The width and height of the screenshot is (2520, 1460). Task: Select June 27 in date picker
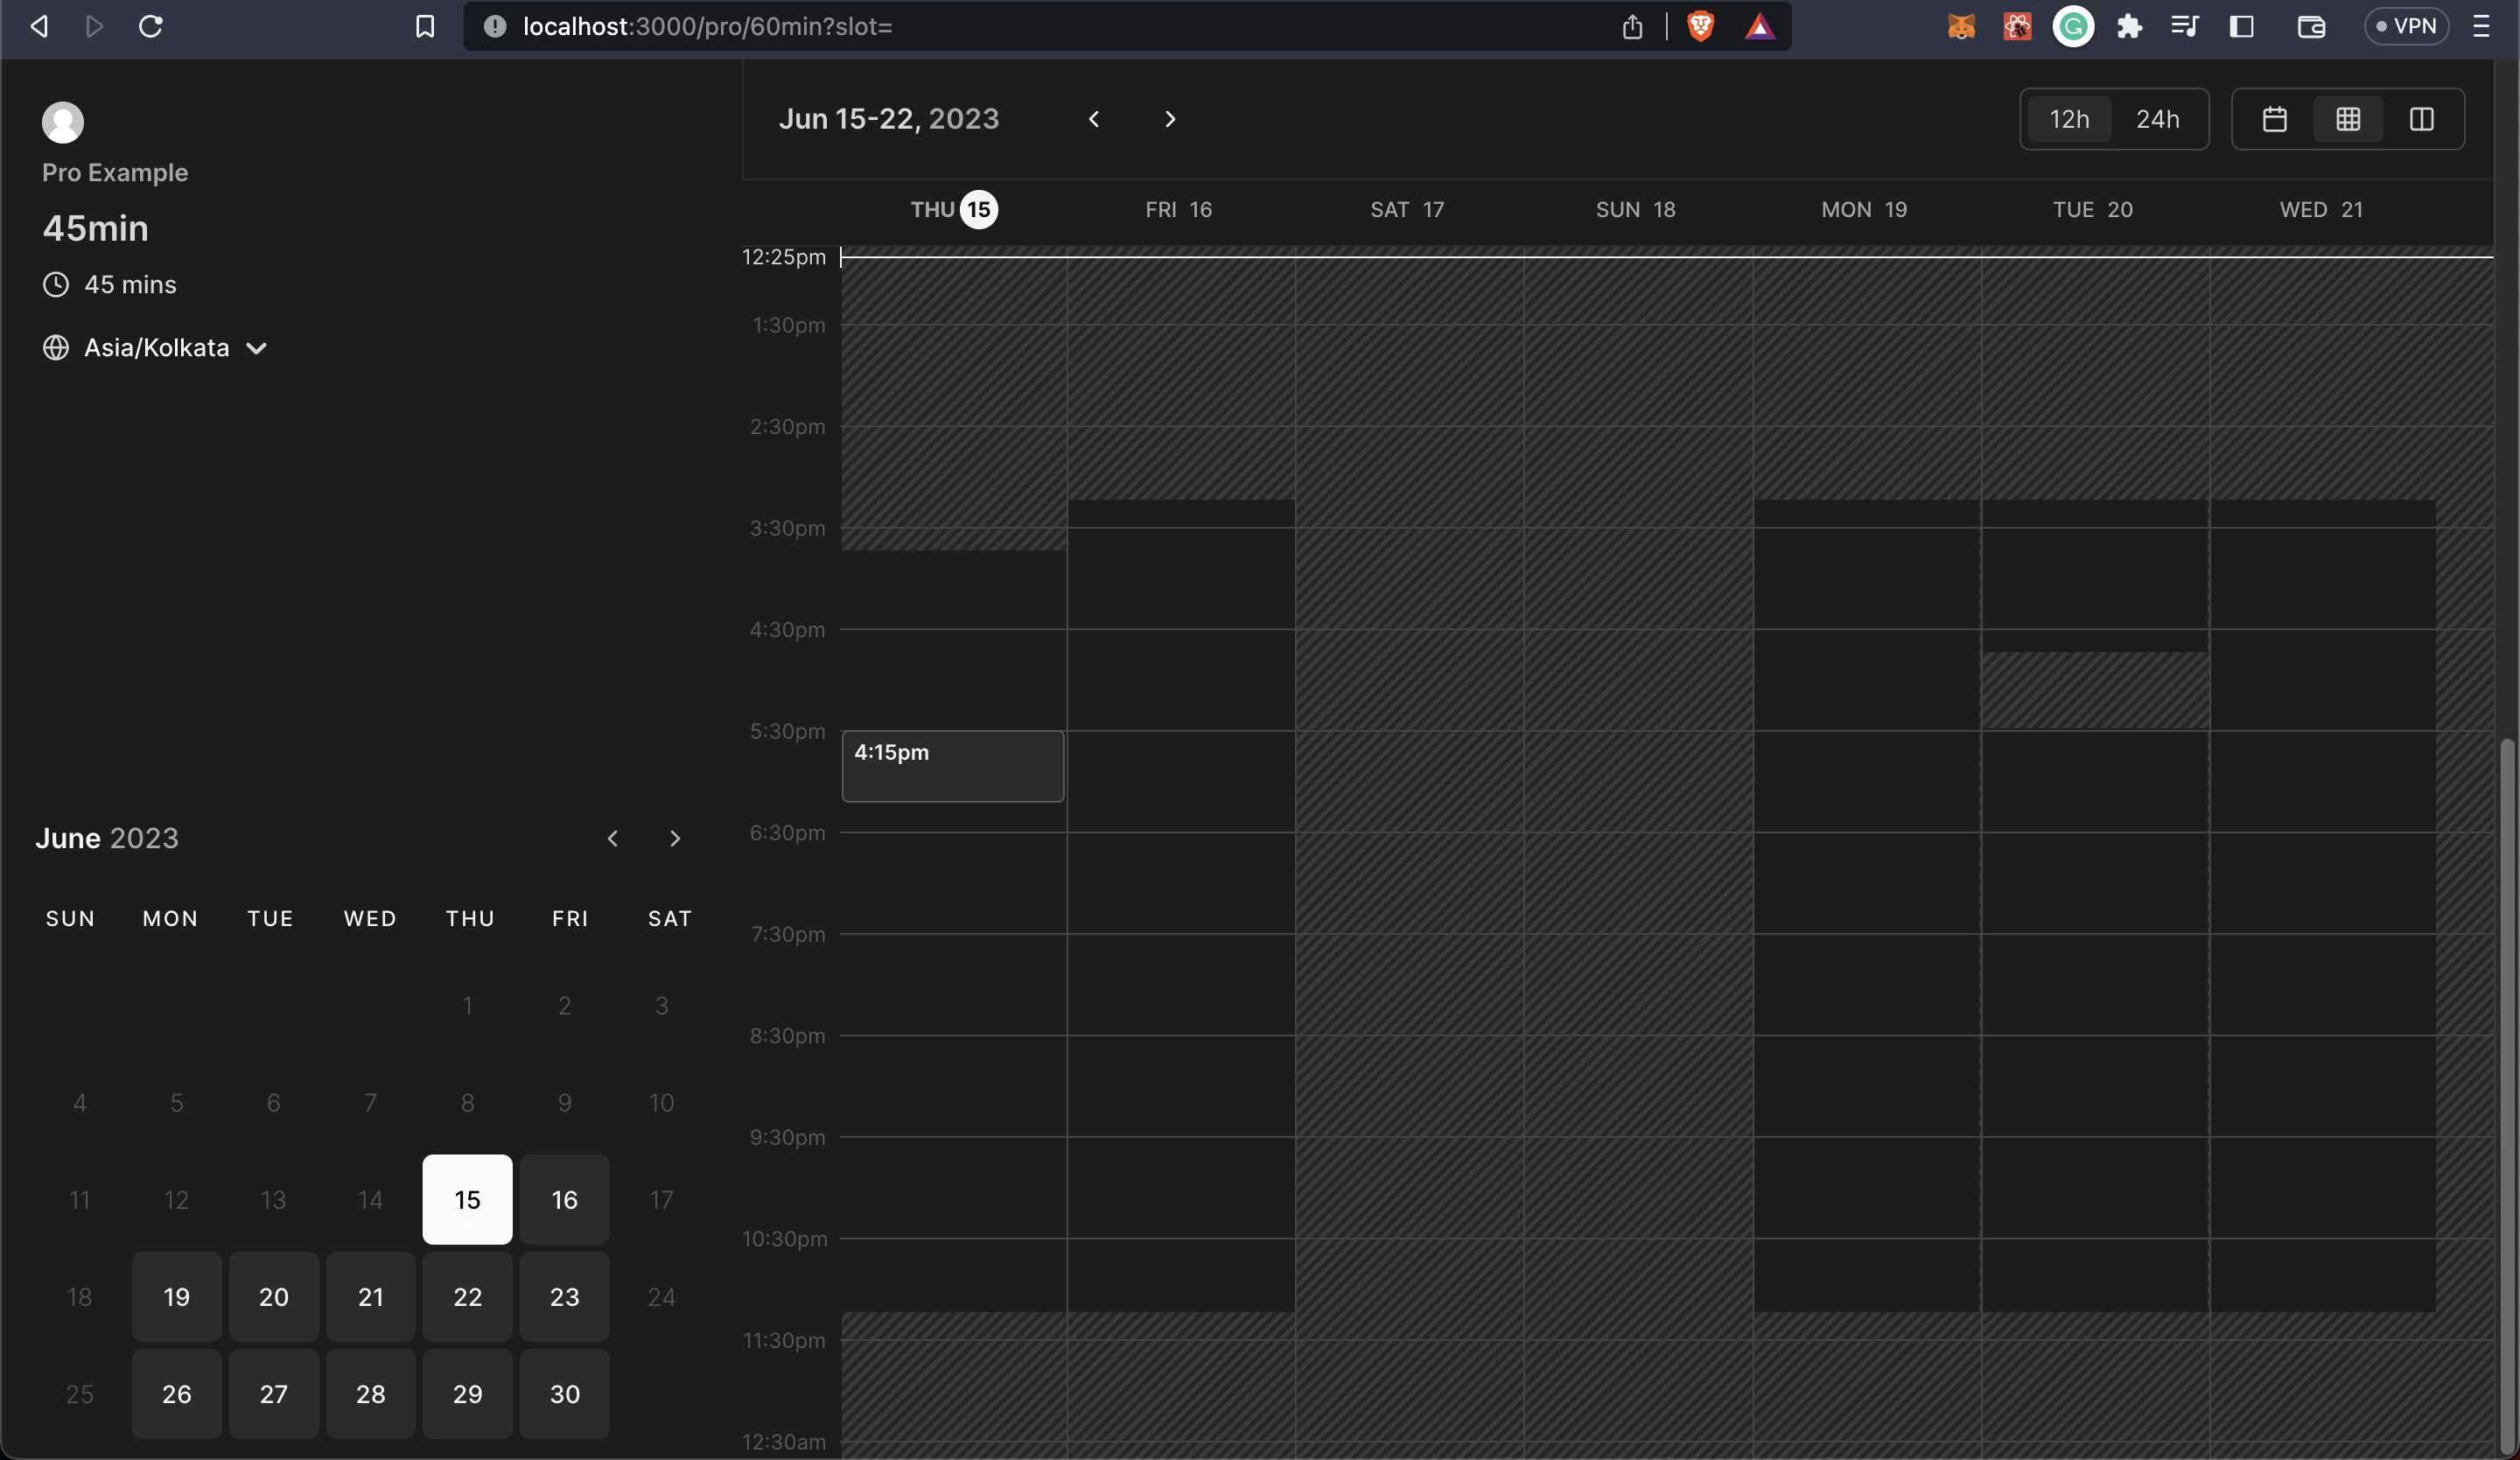click(273, 1393)
